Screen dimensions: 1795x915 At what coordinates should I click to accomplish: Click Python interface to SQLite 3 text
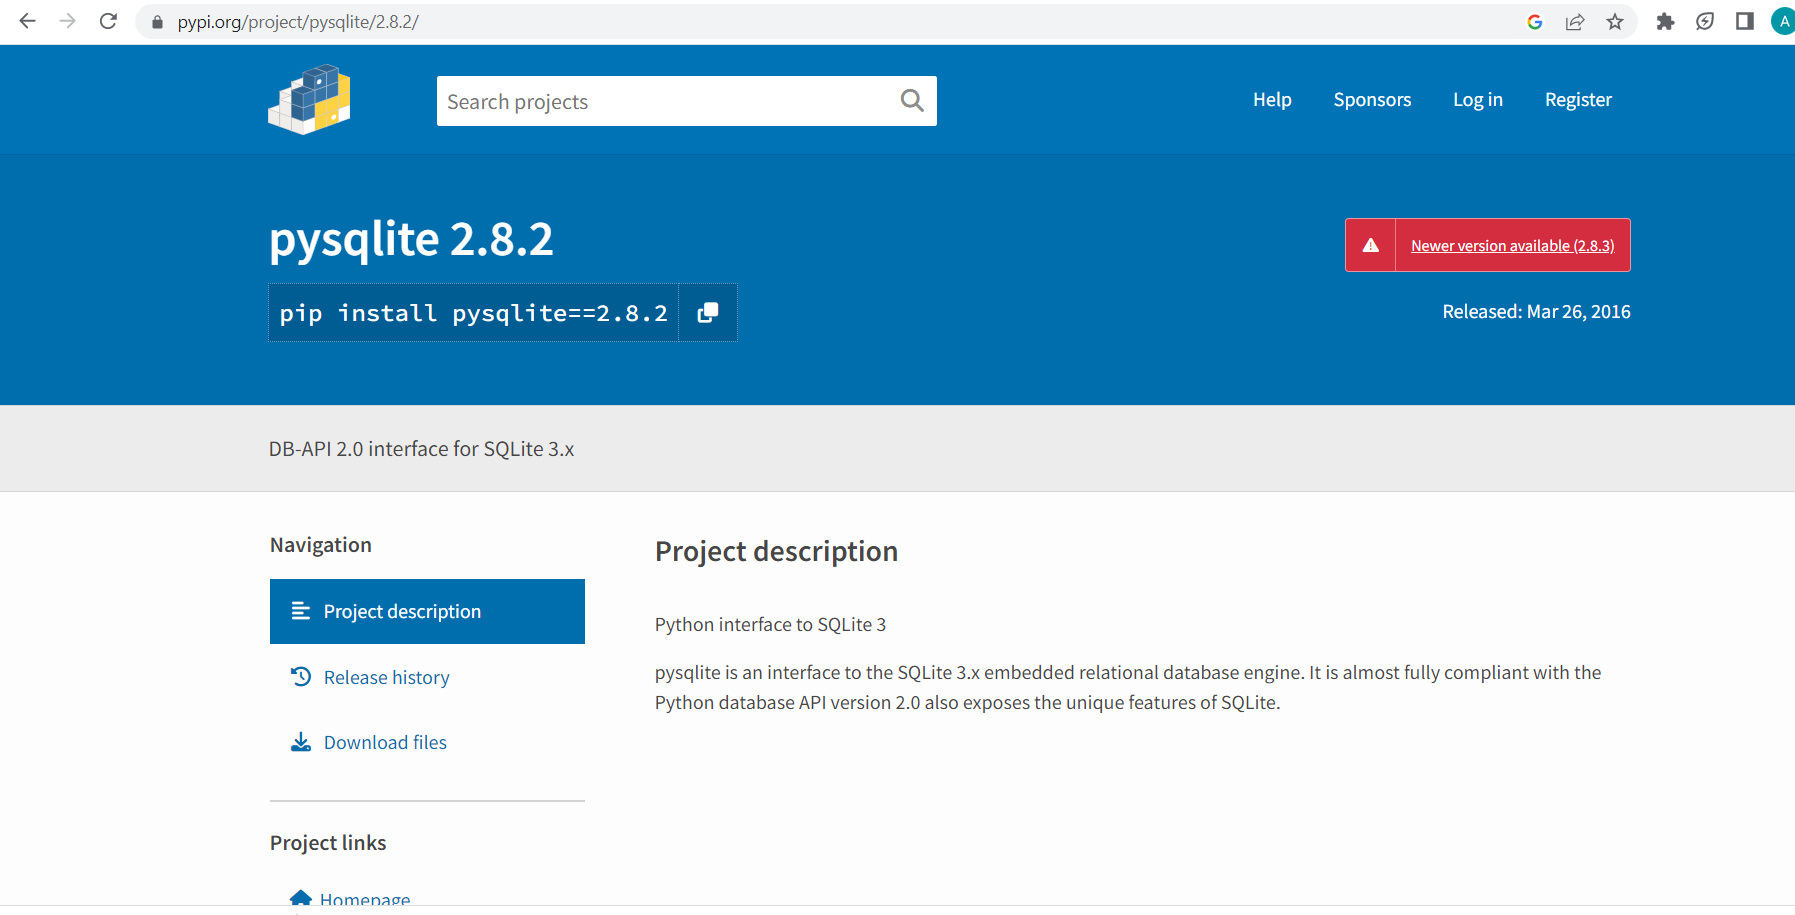[x=770, y=624]
